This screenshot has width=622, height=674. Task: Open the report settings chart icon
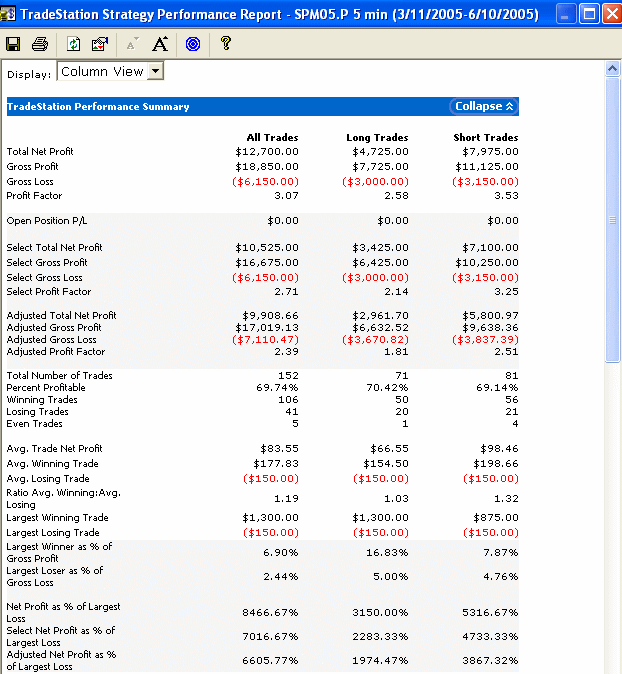pyautogui.click(x=100, y=44)
